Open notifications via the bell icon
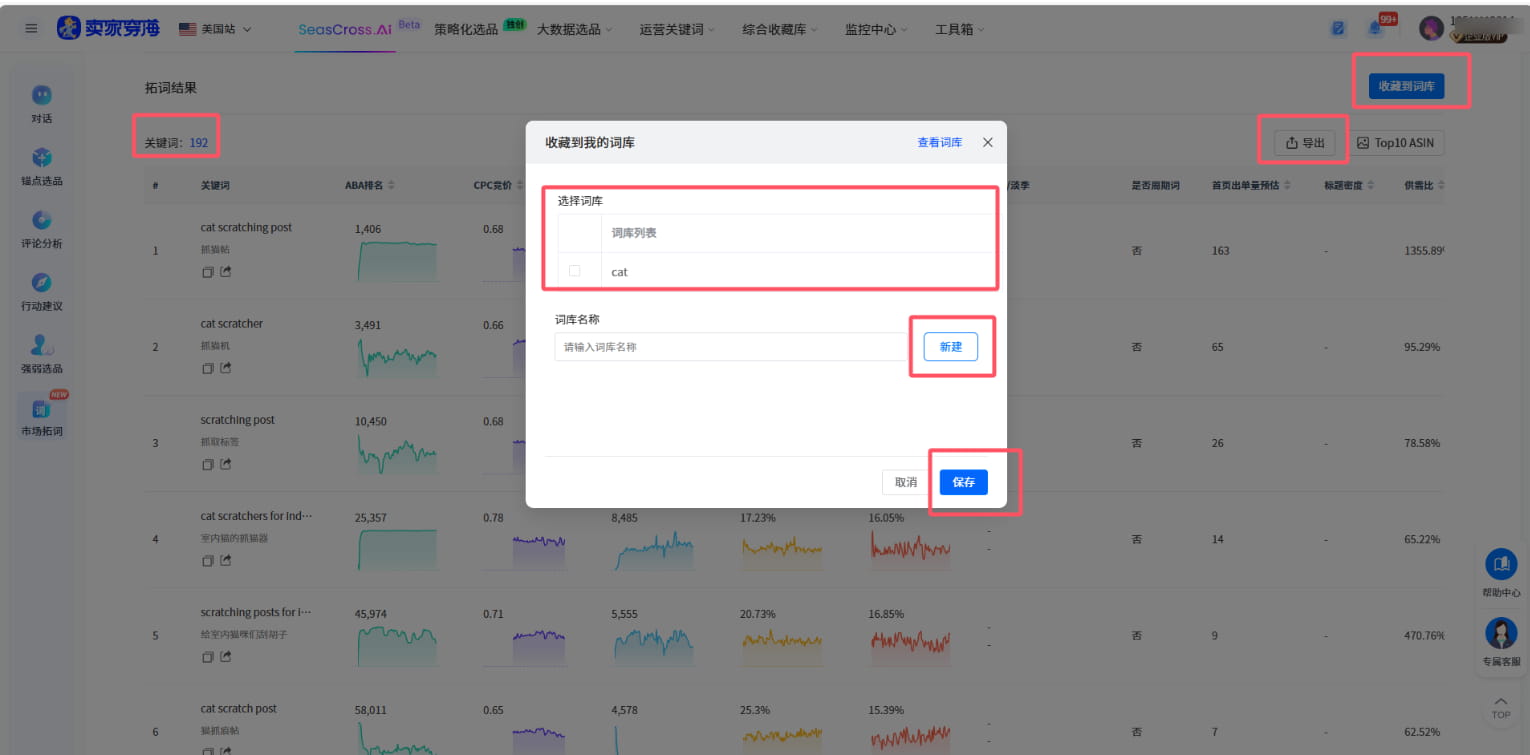 click(1374, 27)
